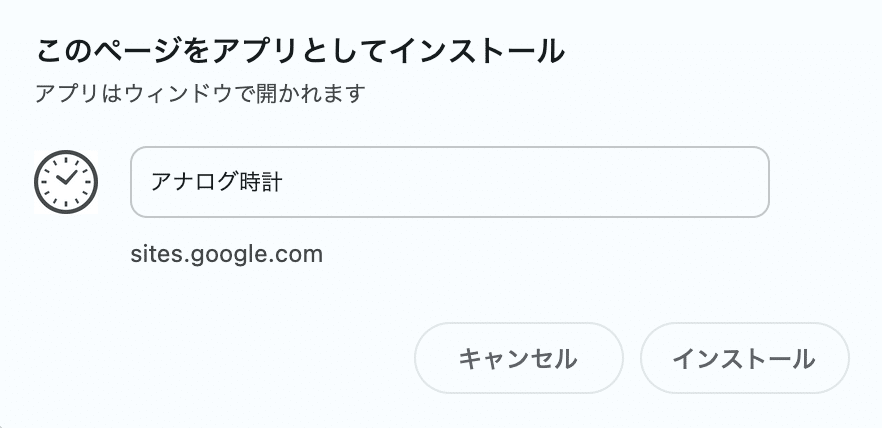882x428 pixels.
Task: Cancel installing the page as an app
Action: [518, 358]
